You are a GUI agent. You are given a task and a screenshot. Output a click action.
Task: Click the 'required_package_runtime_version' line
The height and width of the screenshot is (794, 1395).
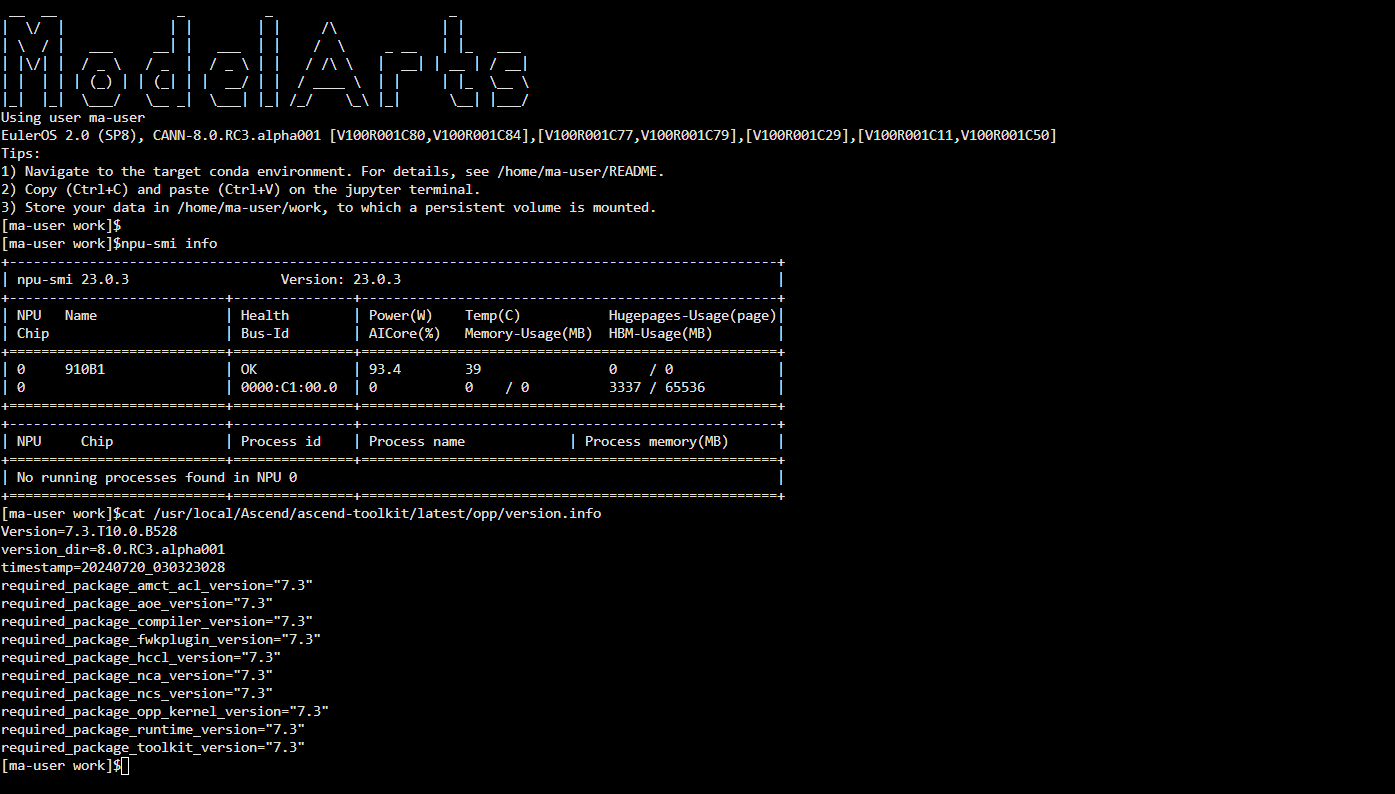click(153, 729)
